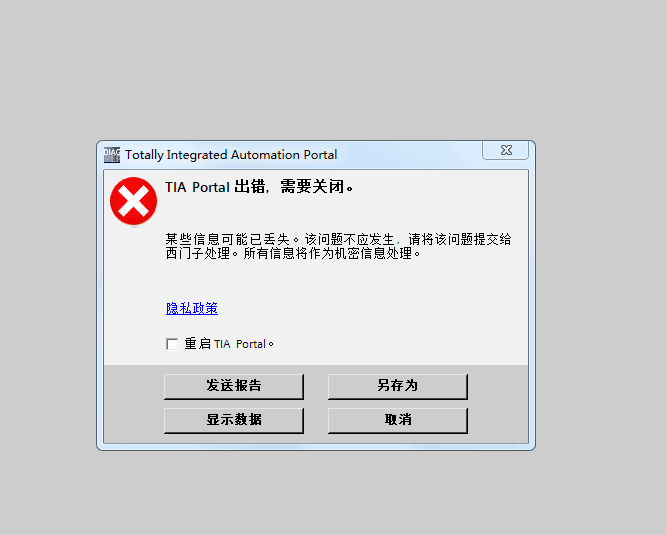This screenshot has width=667, height=535.
Task: Choose 另存为 to save the report
Action: (x=398, y=386)
